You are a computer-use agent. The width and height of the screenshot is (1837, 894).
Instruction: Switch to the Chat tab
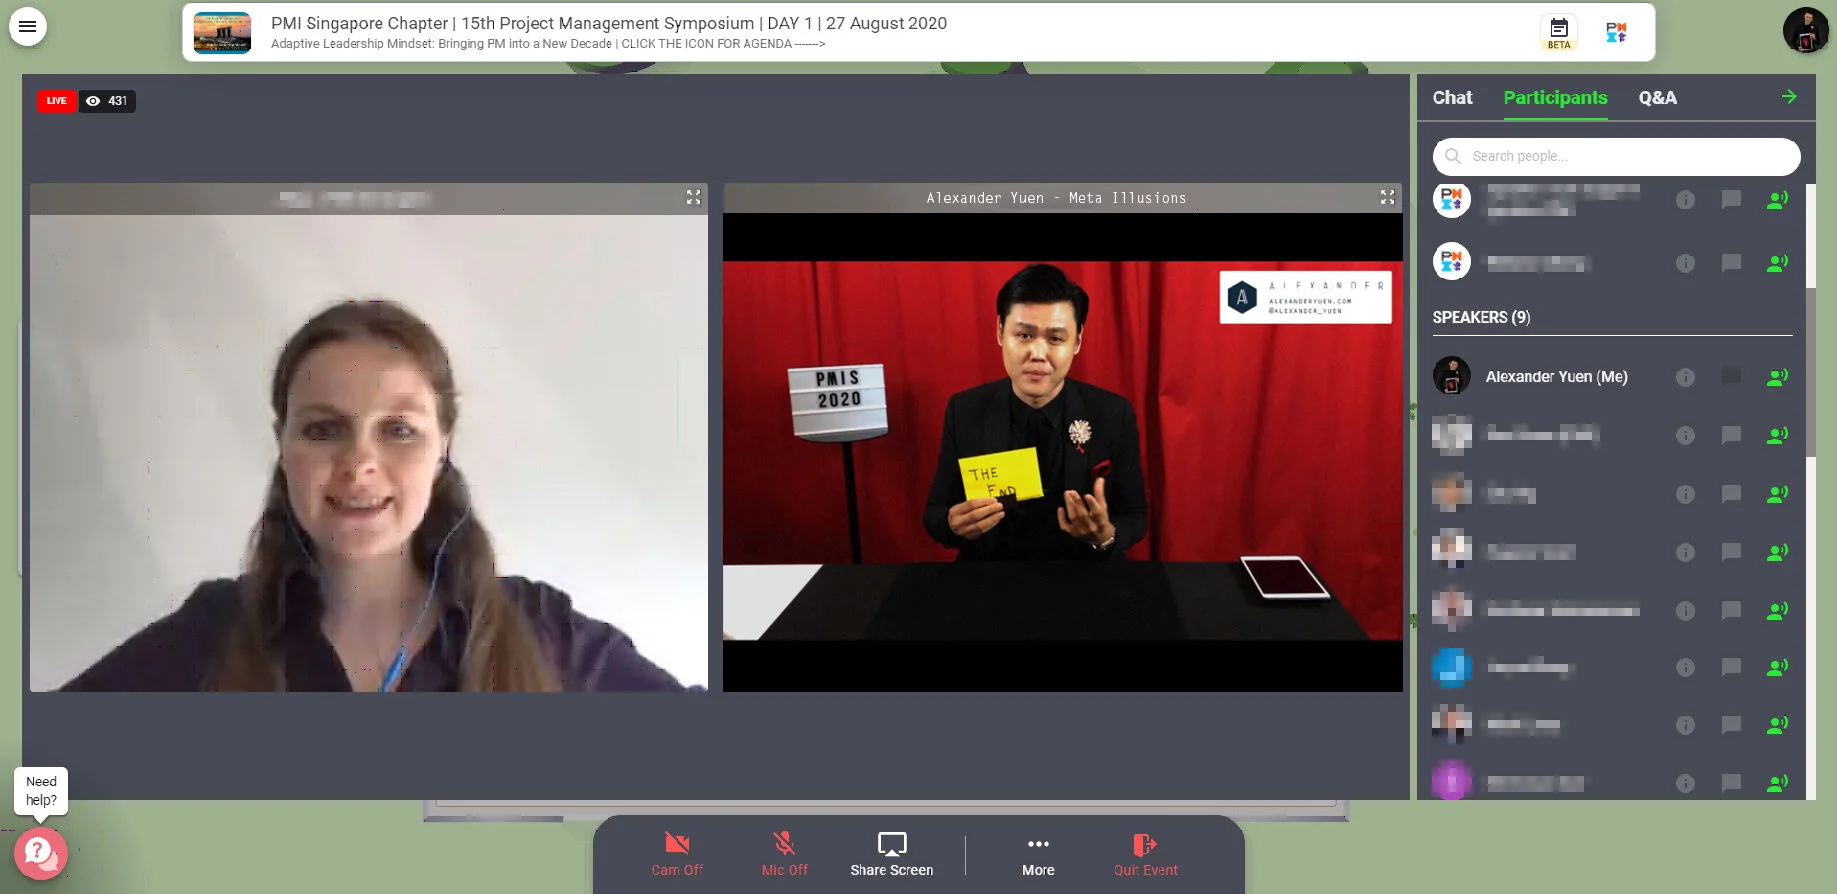point(1452,98)
